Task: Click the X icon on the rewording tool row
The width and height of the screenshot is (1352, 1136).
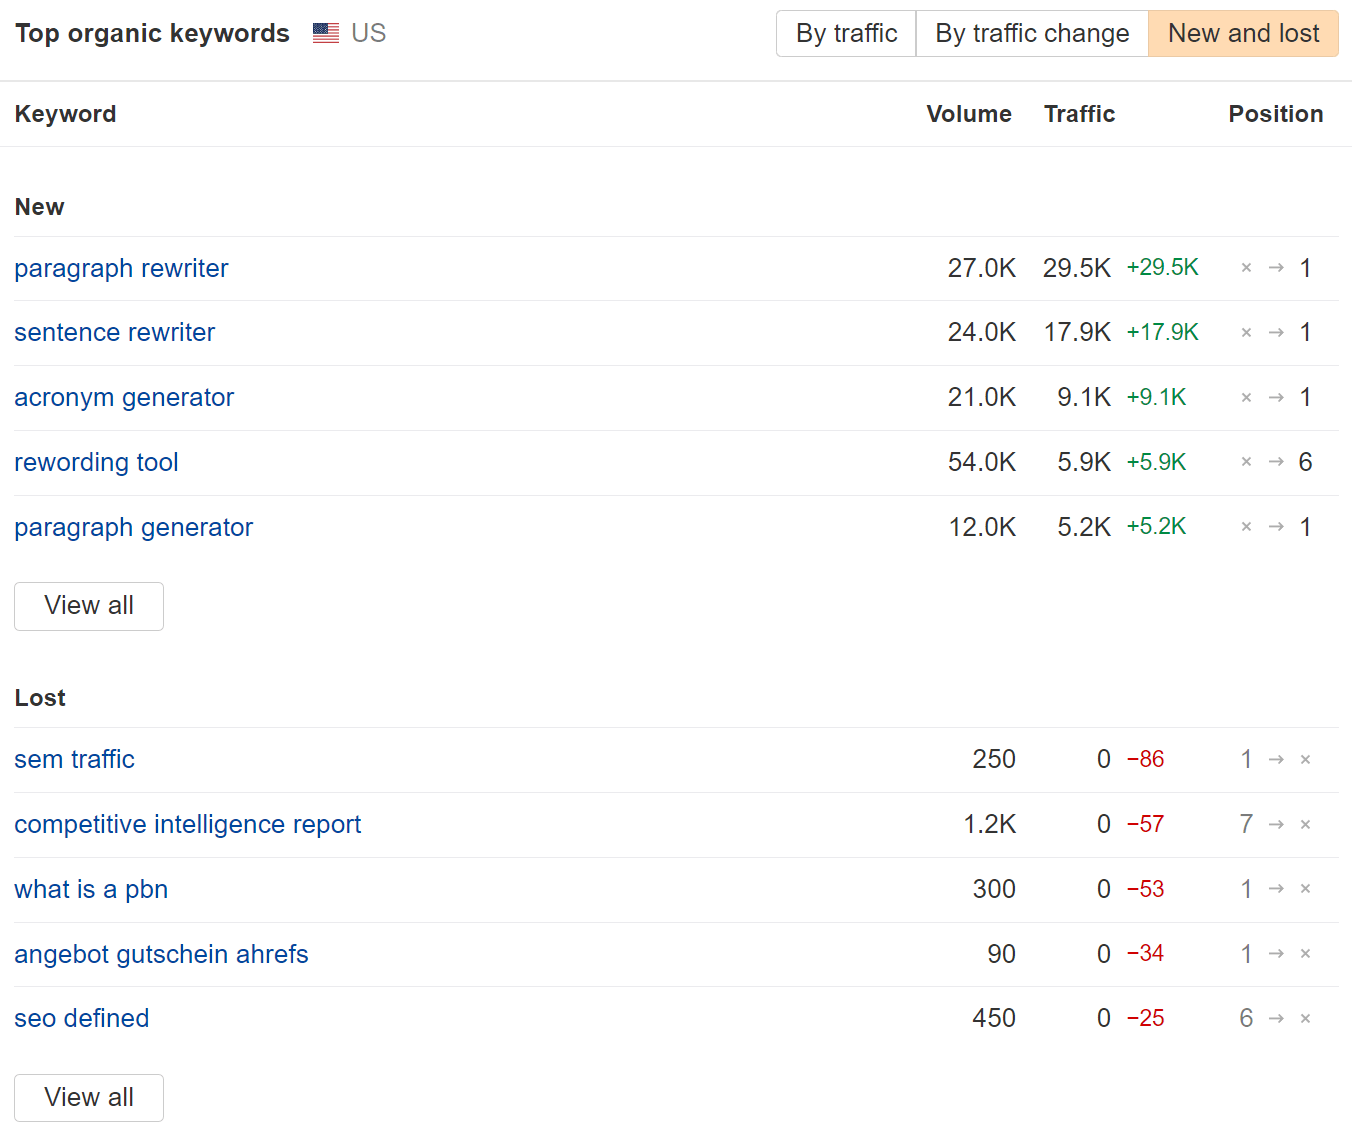Action: [1247, 462]
